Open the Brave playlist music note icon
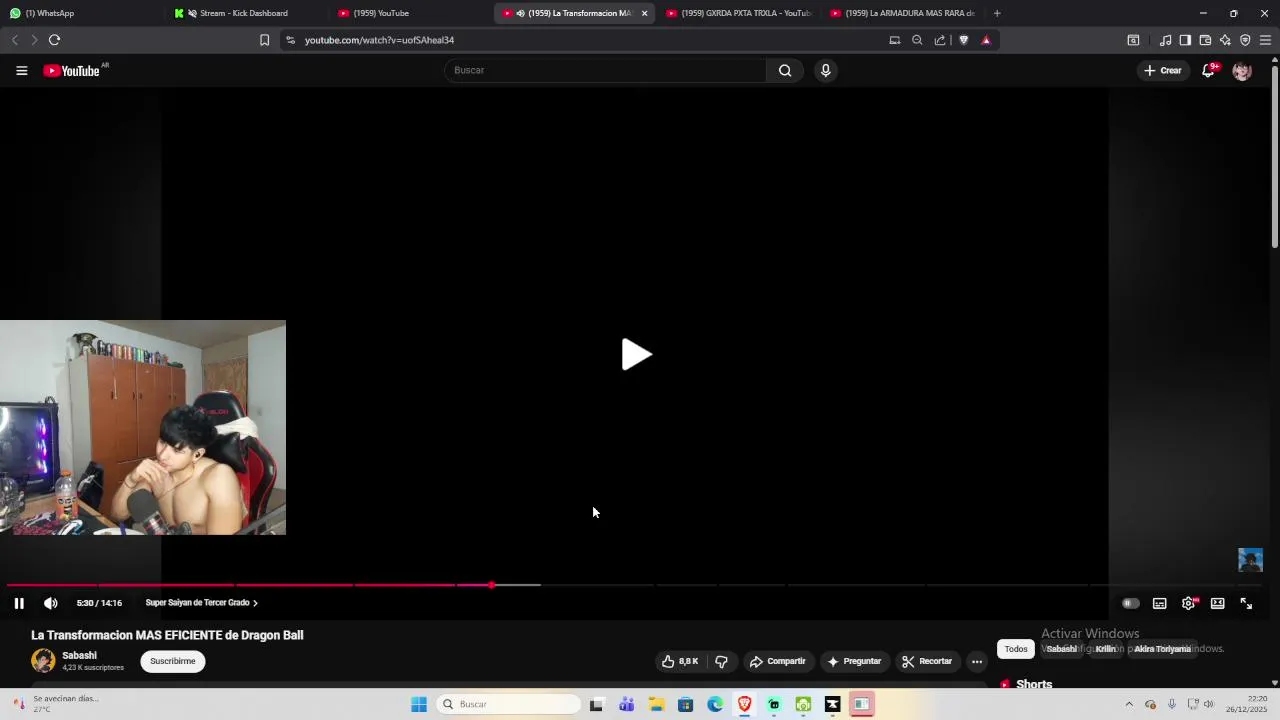 pyautogui.click(x=1165, y=40)
